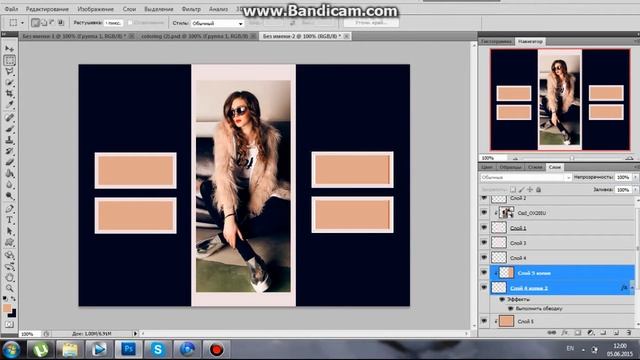
Task: Add a layer mask from Layers panel bottom
Action: (578, 333)
